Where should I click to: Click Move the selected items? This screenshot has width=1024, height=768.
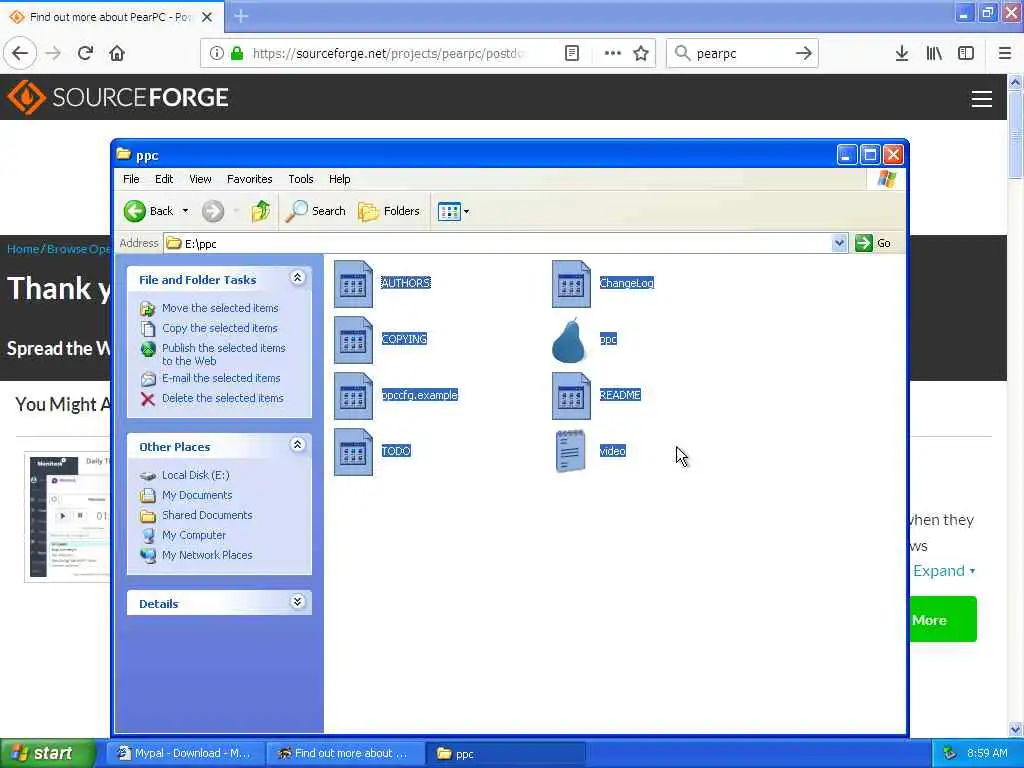coord(220,308)
